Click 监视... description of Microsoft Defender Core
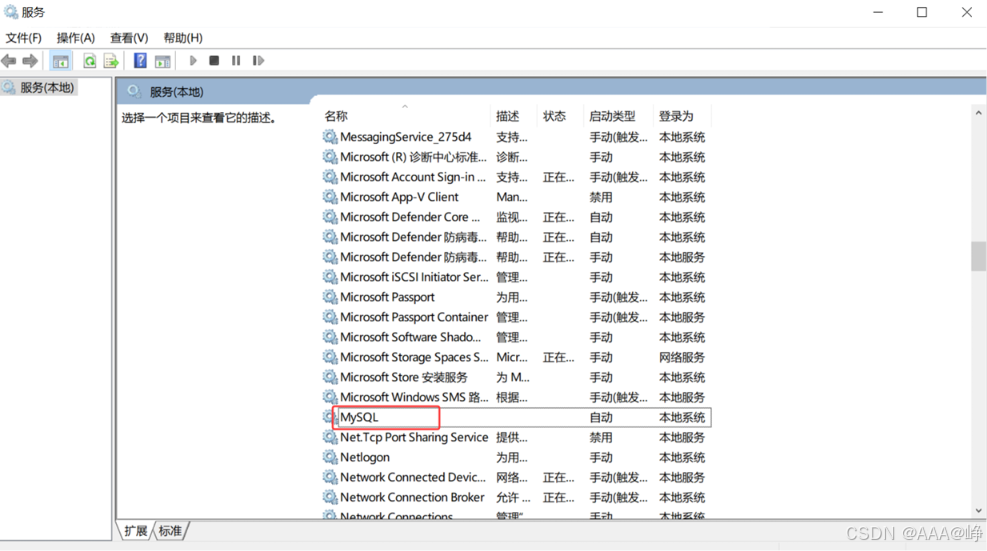The height and width of the screenshot is (551, 987). 512,217
